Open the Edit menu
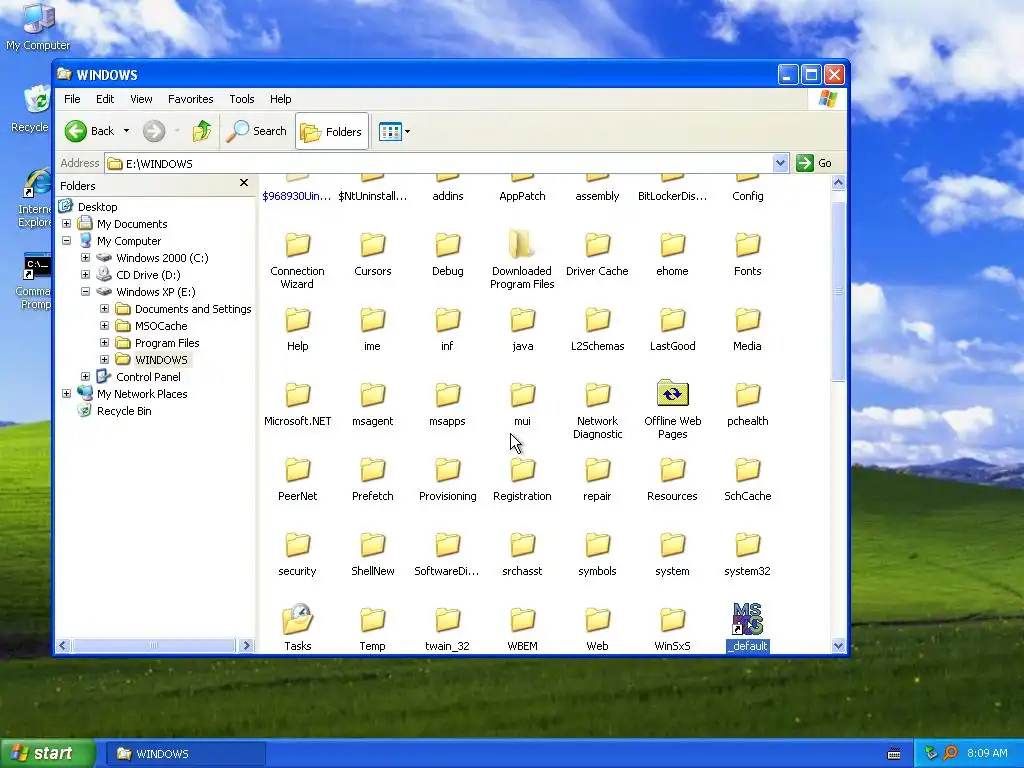Screen dimensions: 1024x768 coord(104,99)
